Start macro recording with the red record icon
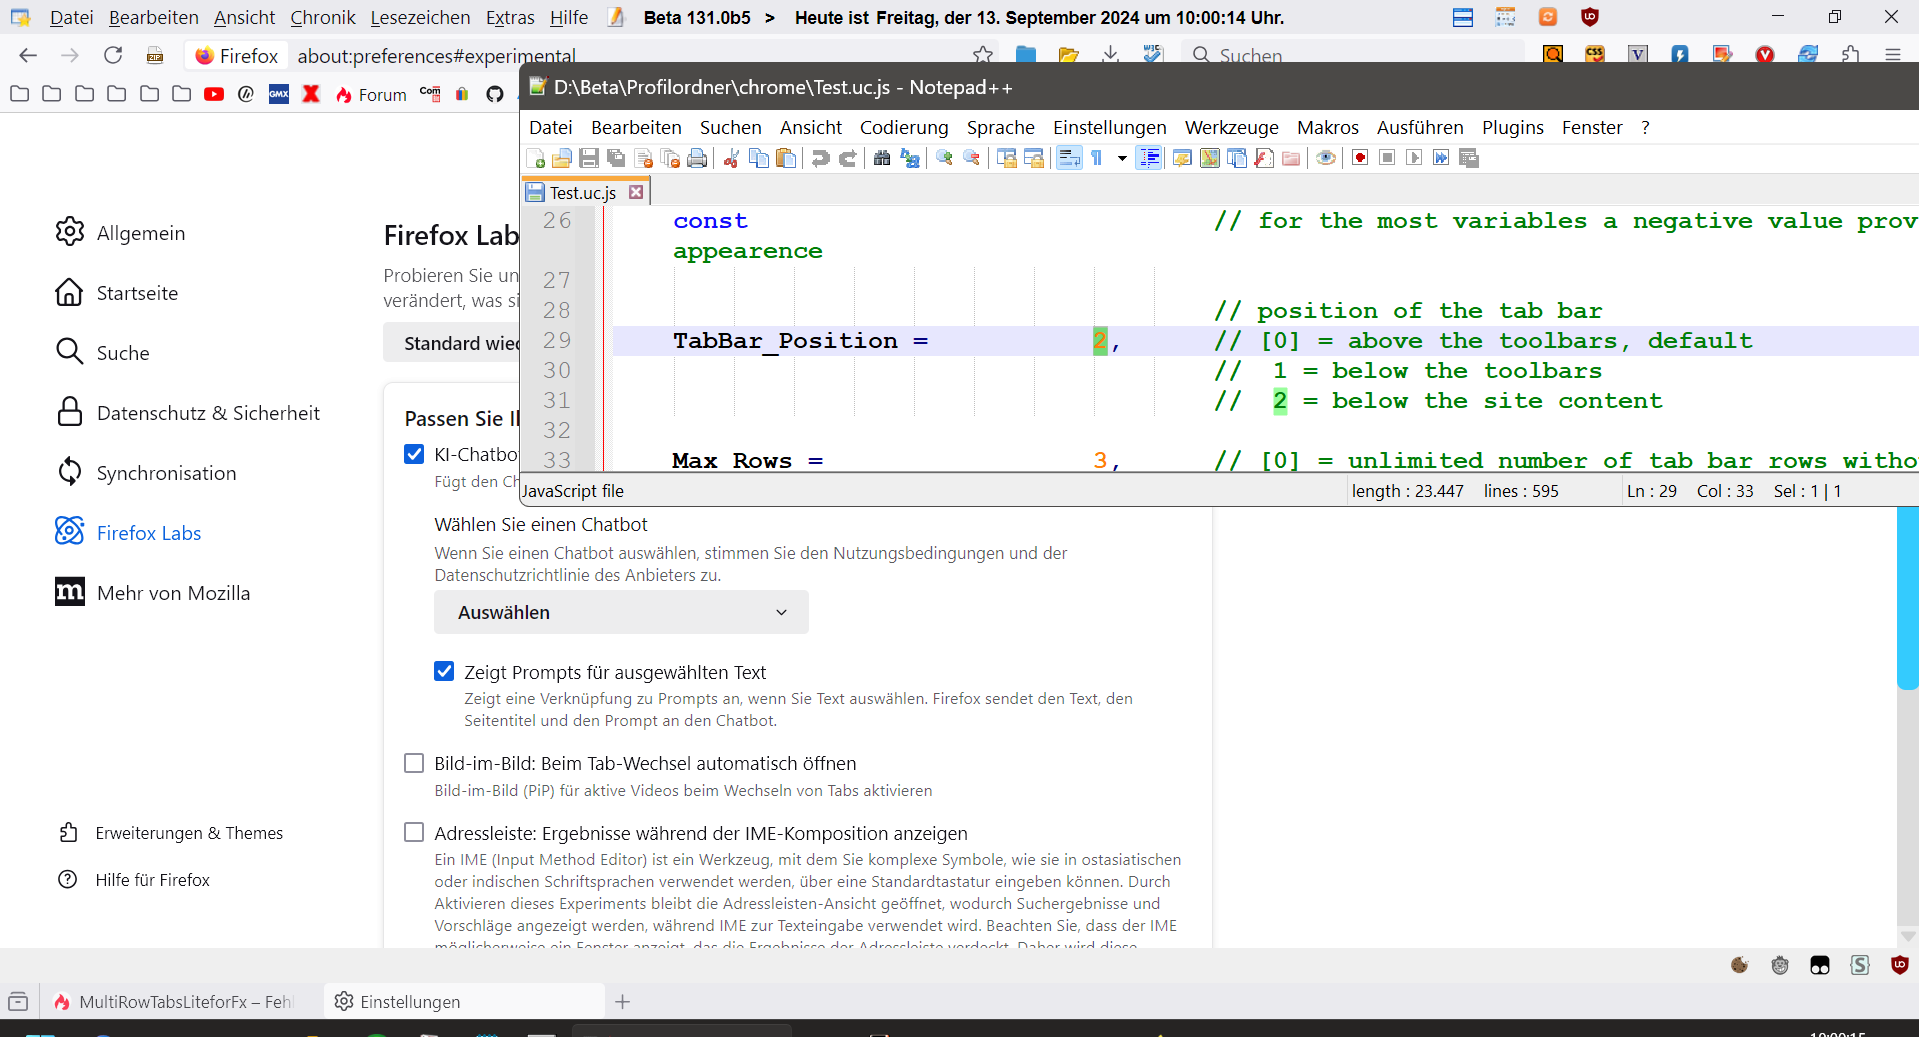 click(x=1360, y=158)
